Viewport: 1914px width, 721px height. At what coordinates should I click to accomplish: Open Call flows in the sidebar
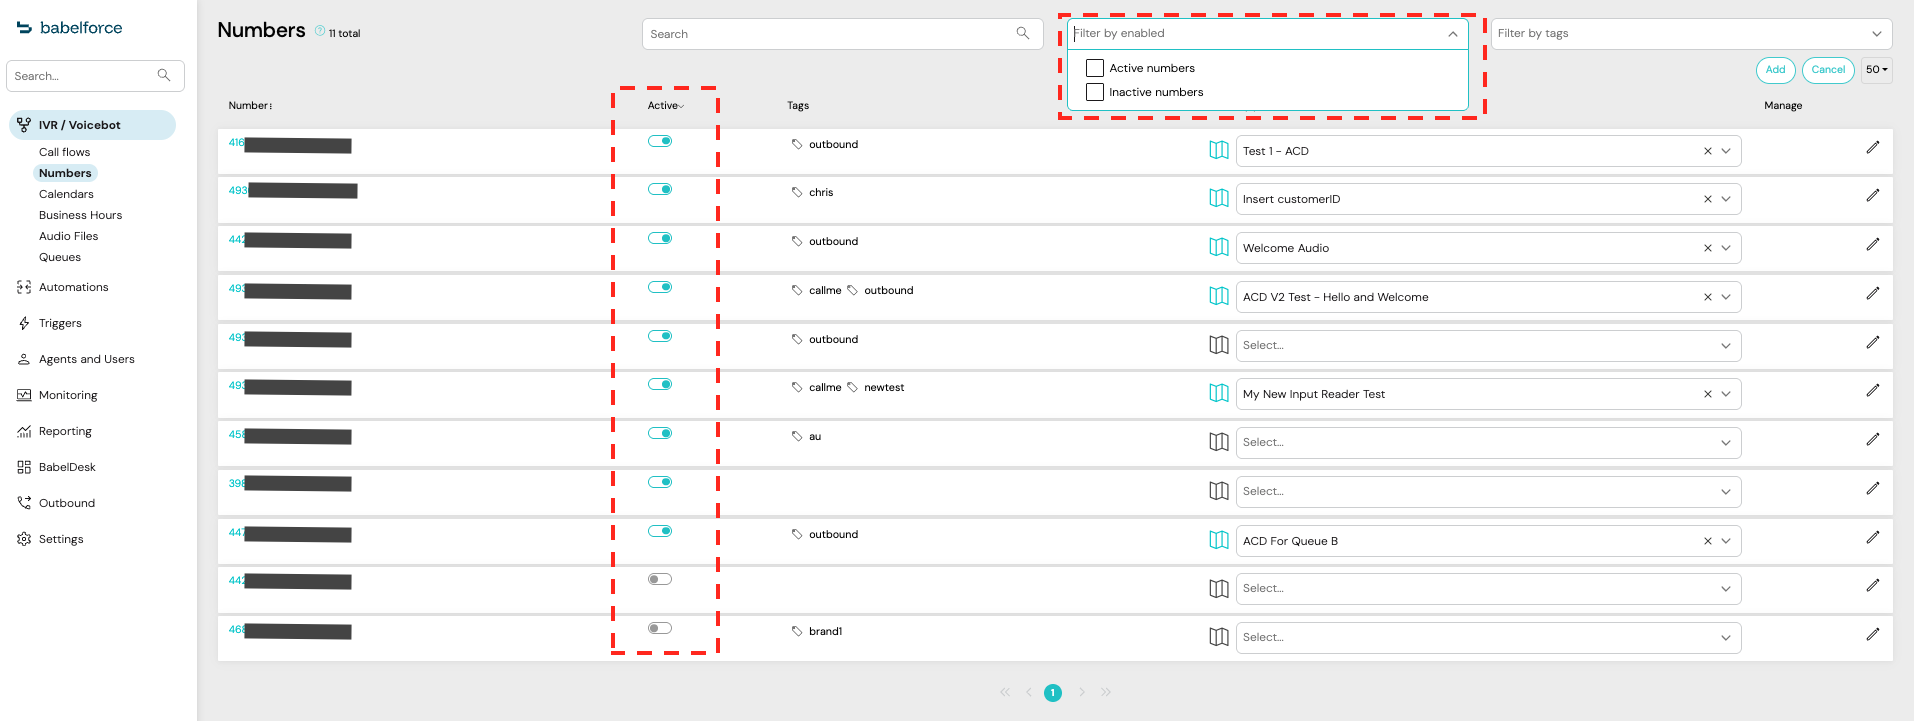pyautogui.click(x=64, y=152)
